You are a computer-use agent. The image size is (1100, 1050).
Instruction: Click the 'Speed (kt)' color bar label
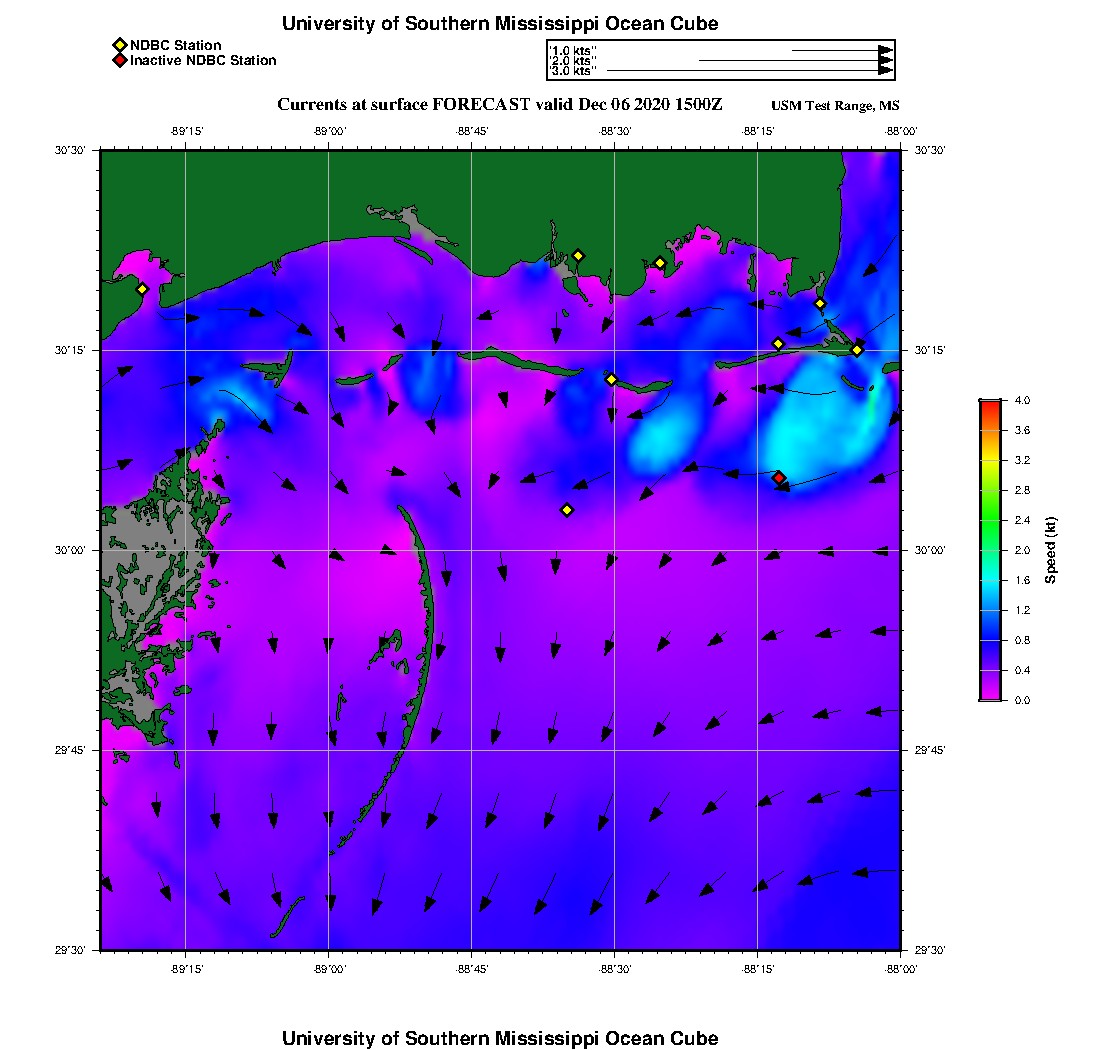pyautogui.click(x=1050, y=550)
